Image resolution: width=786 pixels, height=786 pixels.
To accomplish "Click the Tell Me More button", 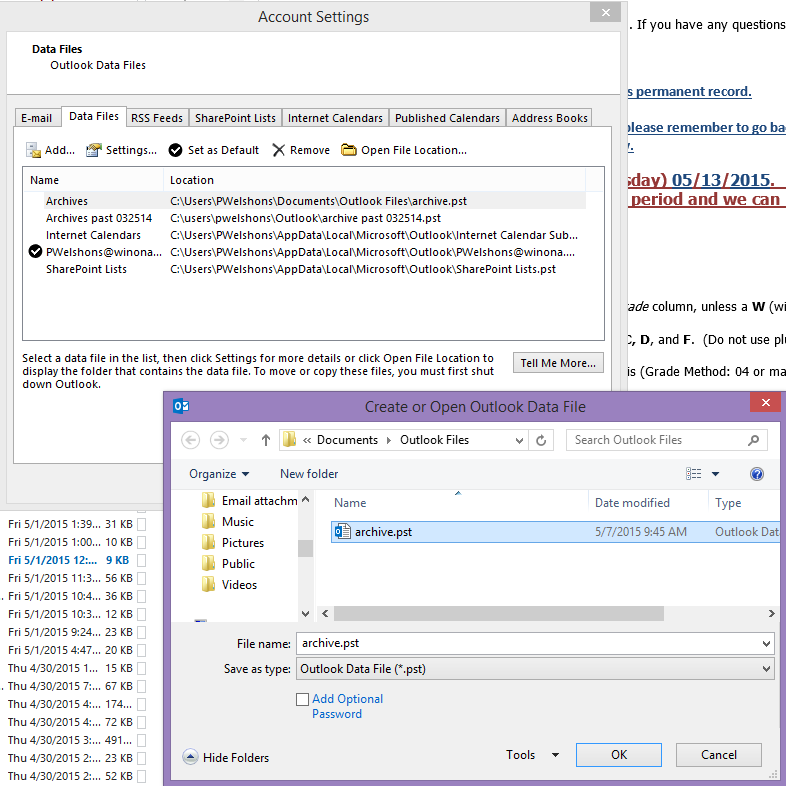I will click(x=558, y=363).
